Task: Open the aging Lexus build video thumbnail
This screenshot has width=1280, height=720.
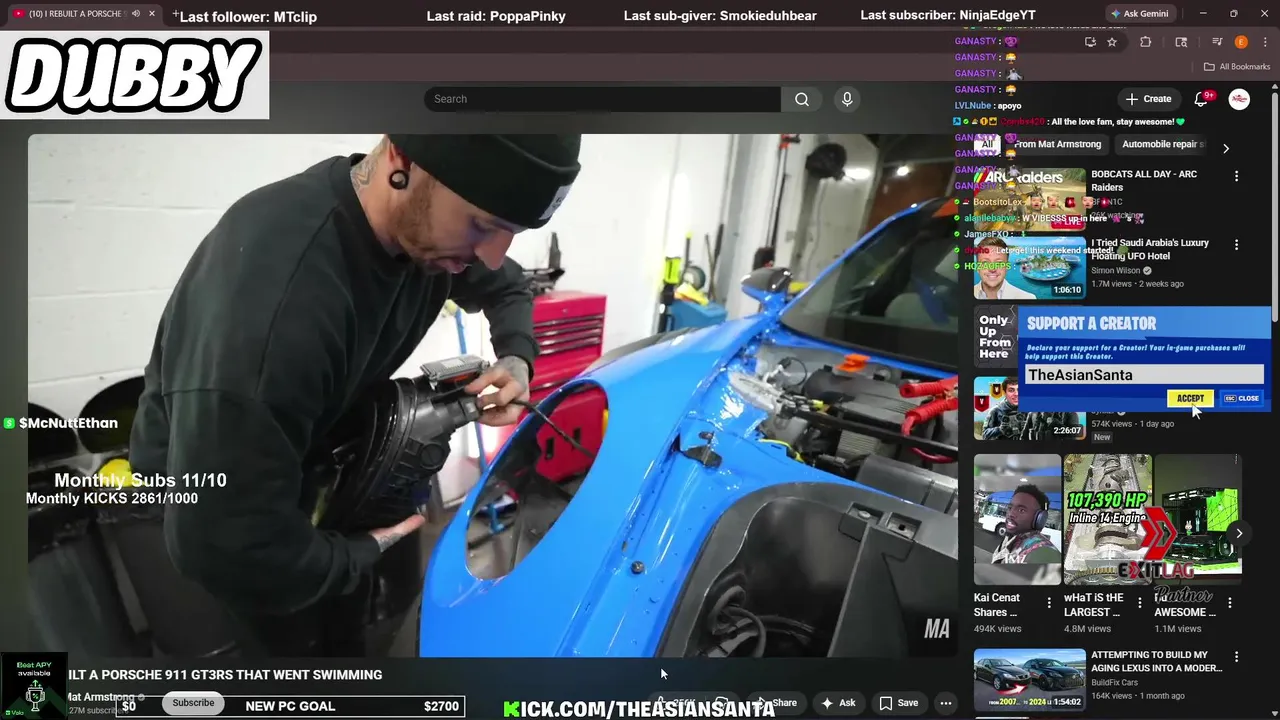Action: (1029, 679)
